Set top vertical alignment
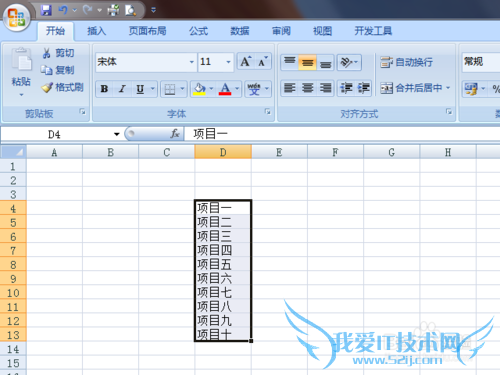Screen dimensions: 500x375 (x=290, y=62)
